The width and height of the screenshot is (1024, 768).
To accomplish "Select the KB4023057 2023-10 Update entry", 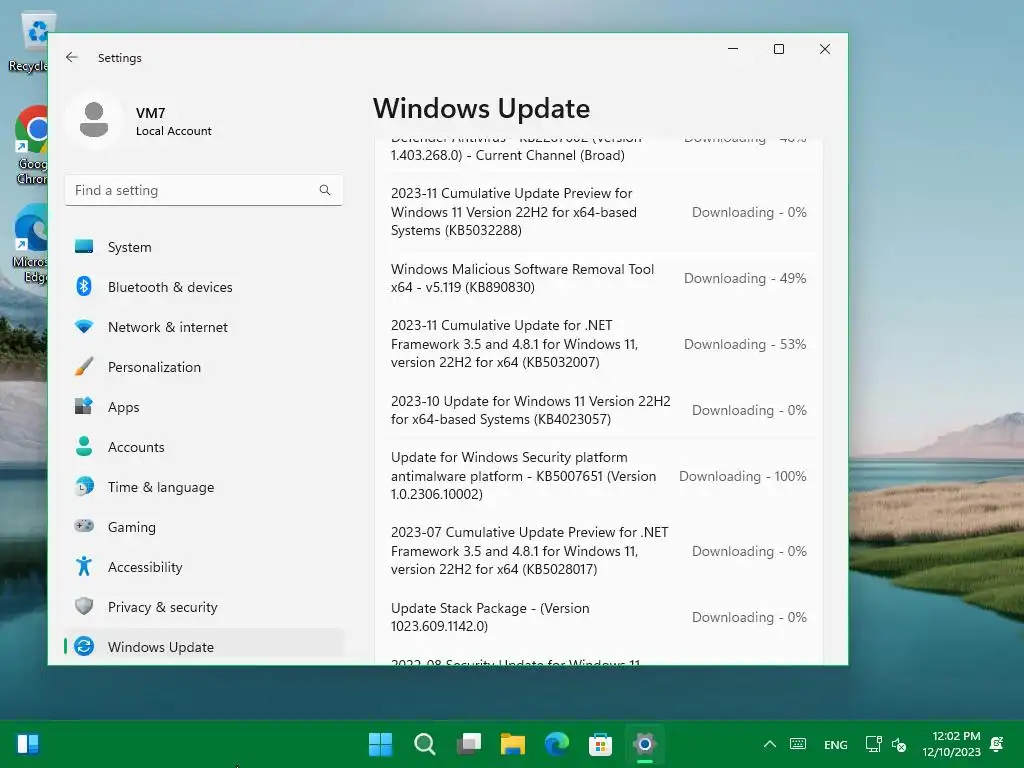I will (x=599, y=410).
